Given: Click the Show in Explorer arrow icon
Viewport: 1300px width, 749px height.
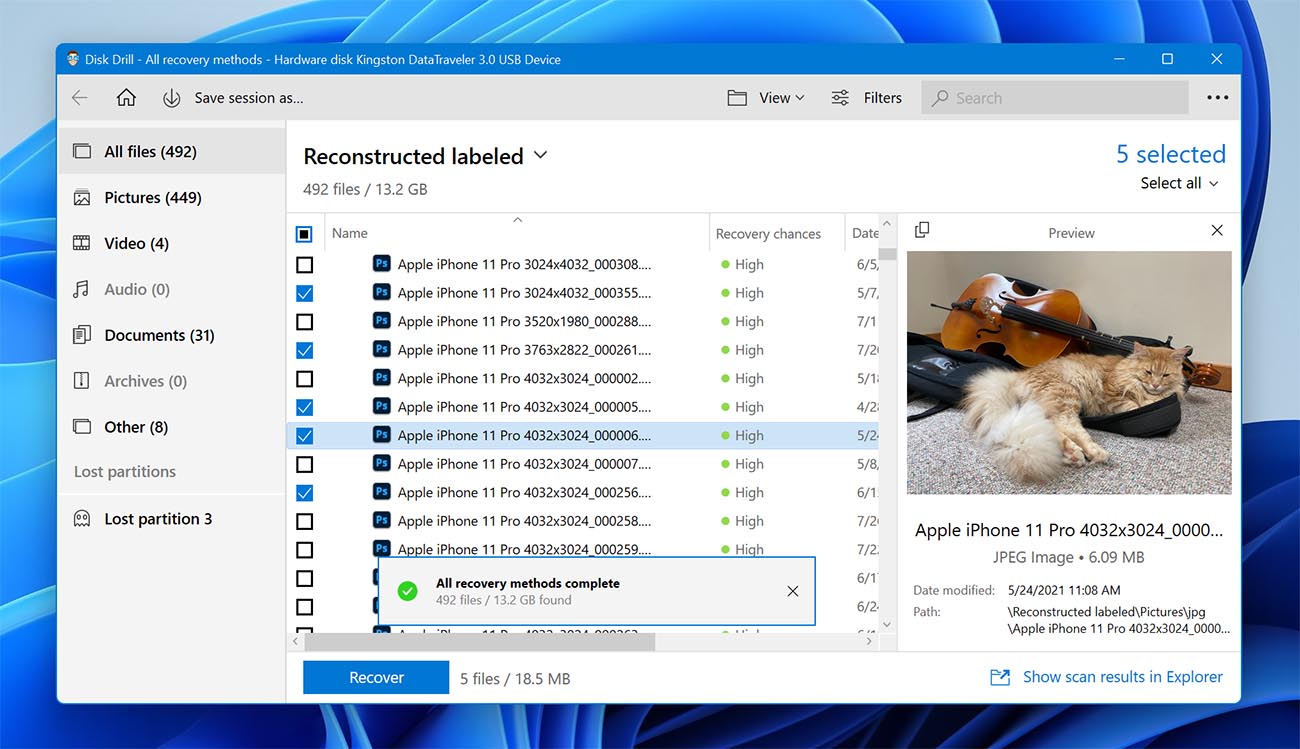Looking at the screenshot, I should pos(999,678).
